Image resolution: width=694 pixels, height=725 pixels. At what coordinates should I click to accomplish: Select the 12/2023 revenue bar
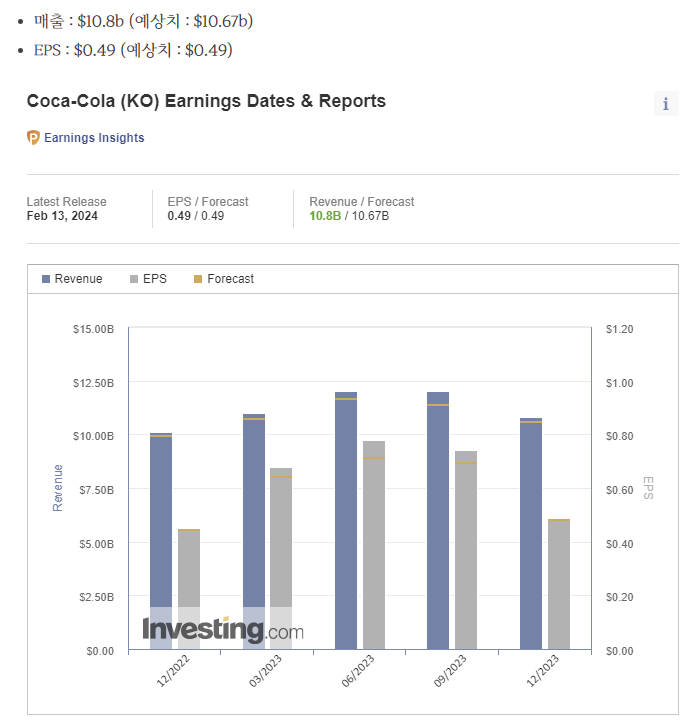pos(531,534)
